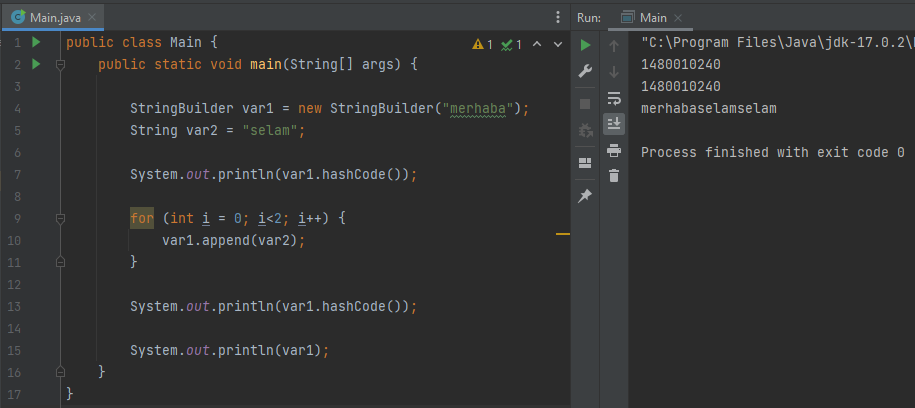Jump to next highlighted error arrow
The image size is (915, 408).
556,45
